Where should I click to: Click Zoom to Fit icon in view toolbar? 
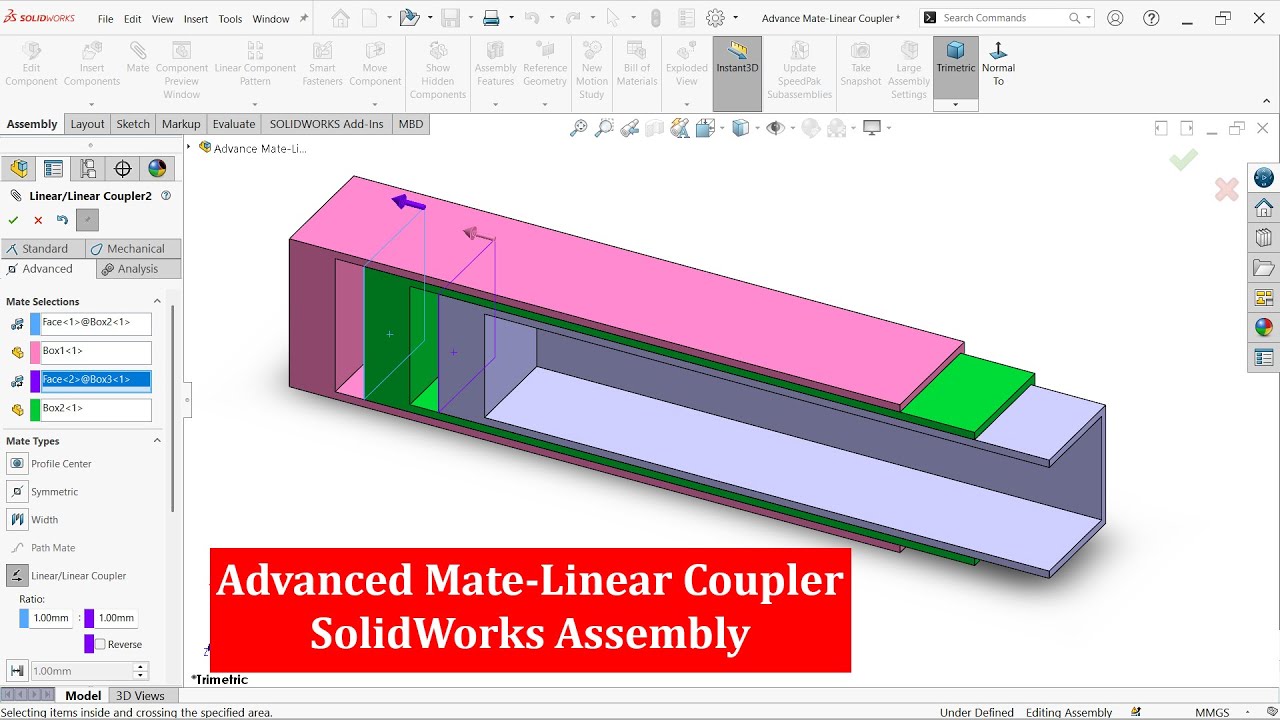(578, 128)
